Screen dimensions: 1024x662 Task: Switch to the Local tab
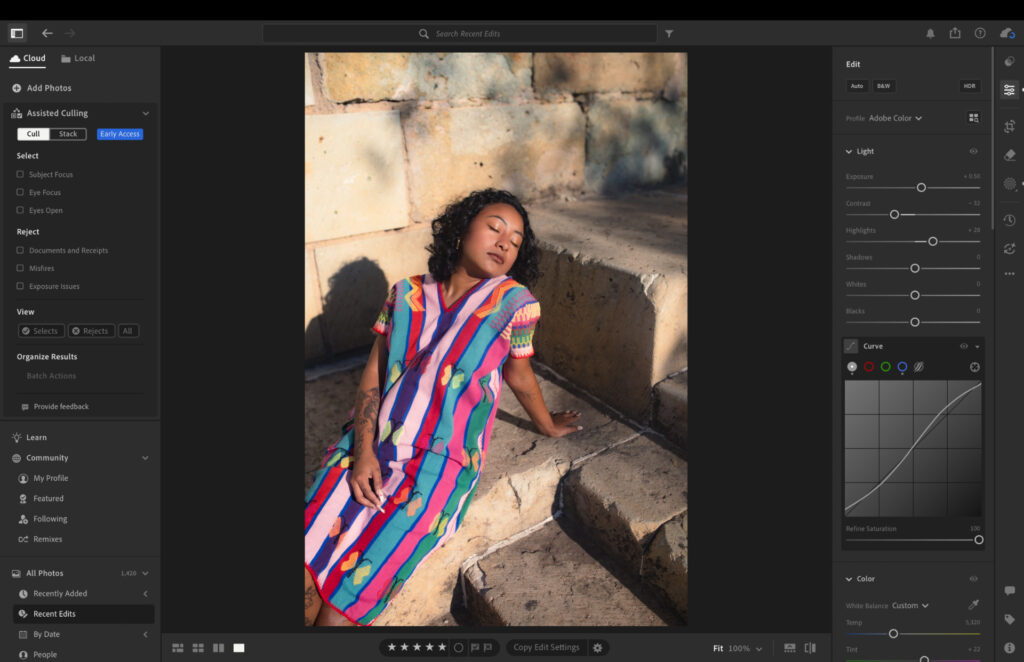click(x=78, y=58)
